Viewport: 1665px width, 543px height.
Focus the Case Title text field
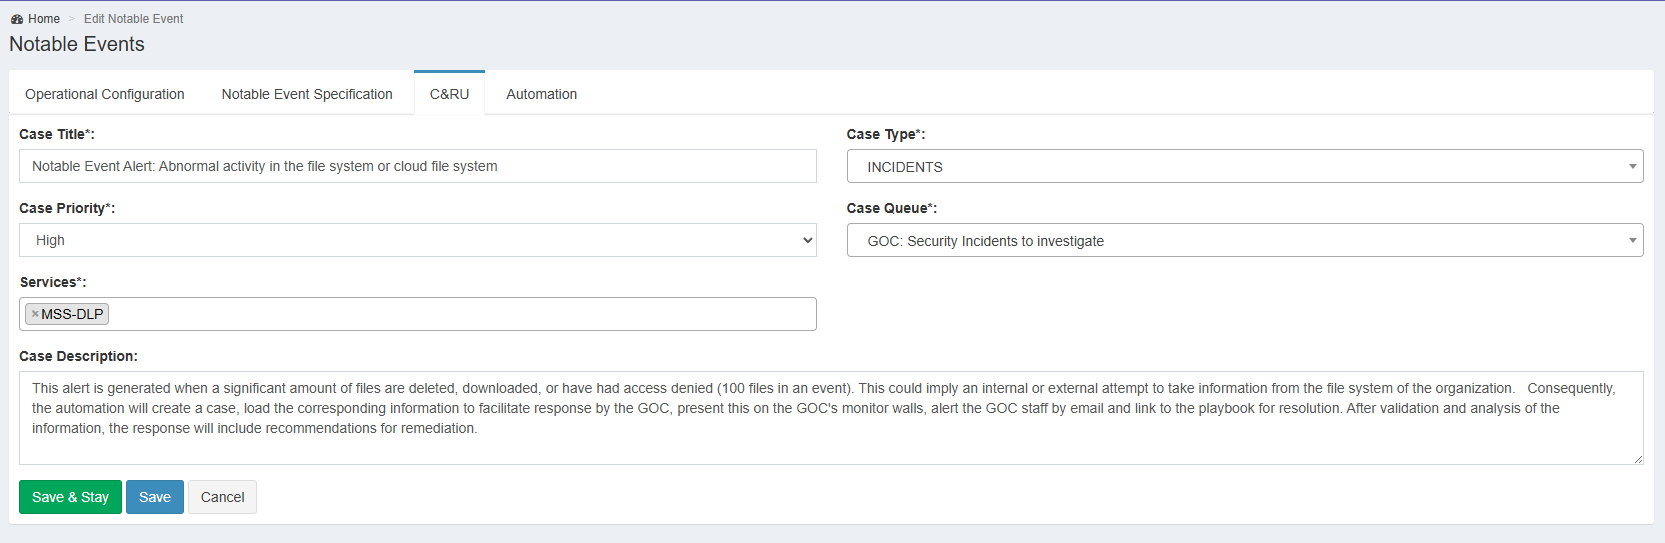tap(417, 166)
